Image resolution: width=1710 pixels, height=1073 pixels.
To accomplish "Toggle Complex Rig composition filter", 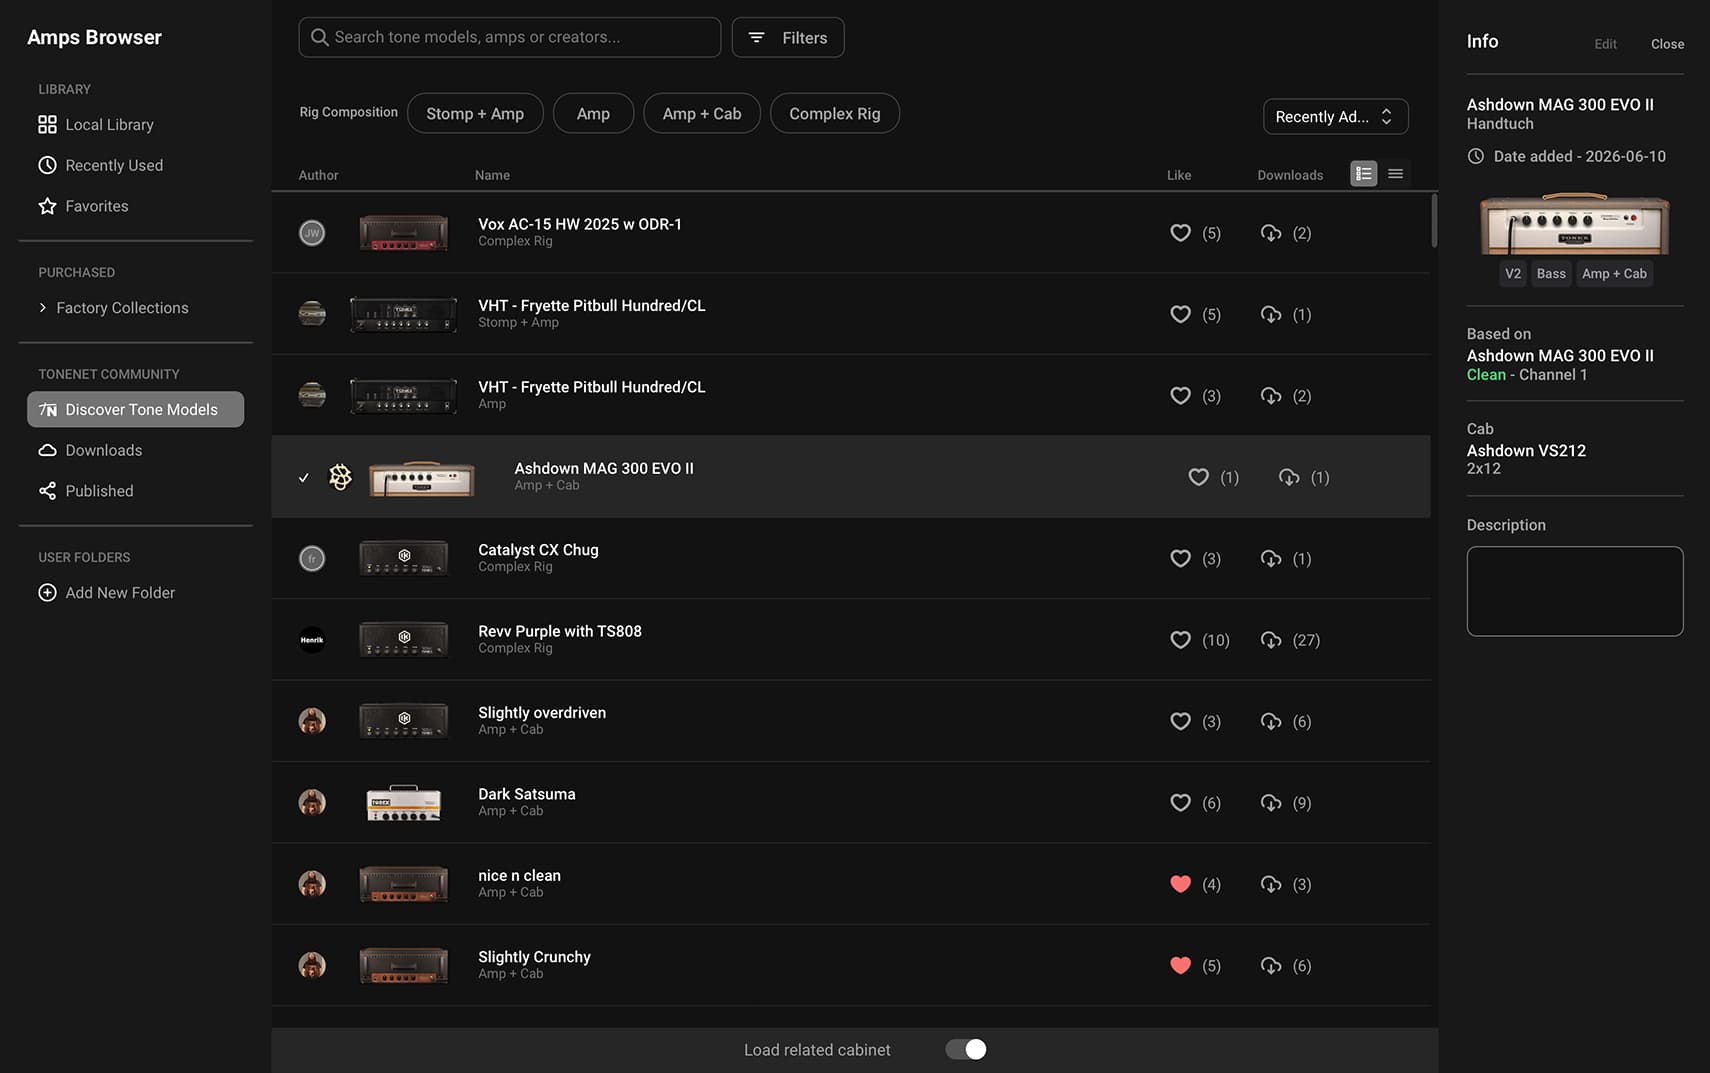I will pos(835,113).
